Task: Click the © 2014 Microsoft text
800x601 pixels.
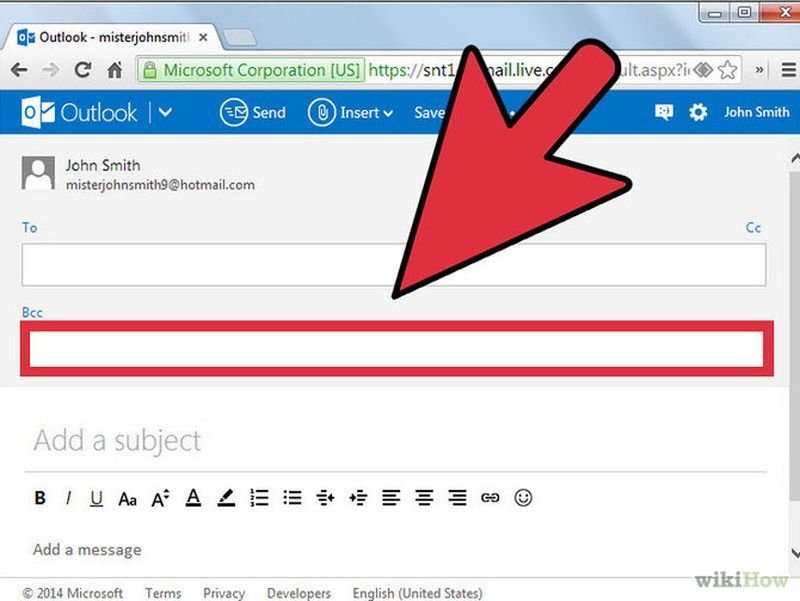Action: pos(72,593)
